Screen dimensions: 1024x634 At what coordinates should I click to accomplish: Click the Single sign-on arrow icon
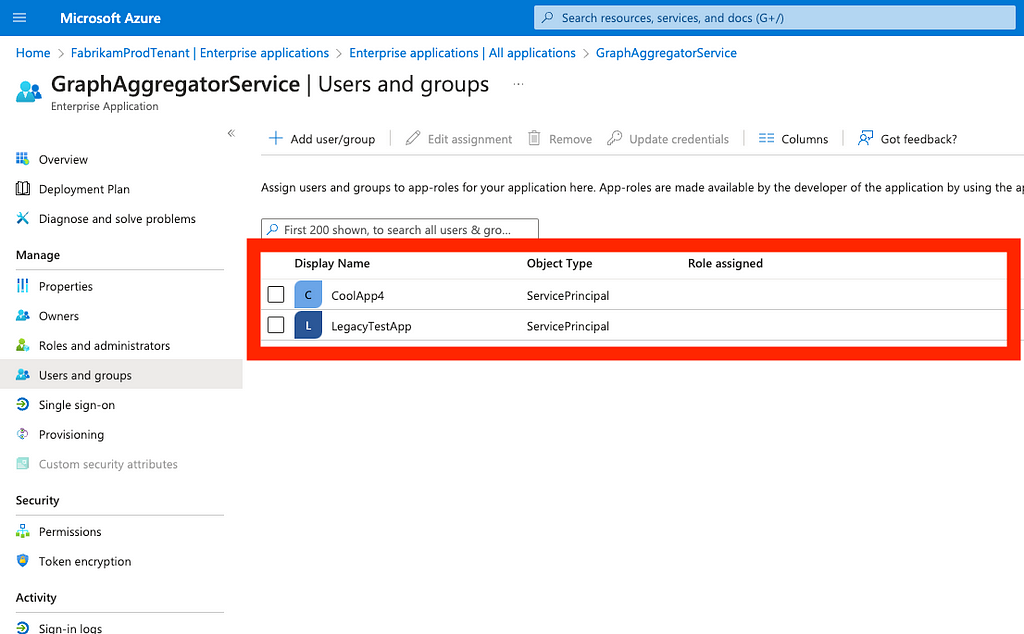(23, 404)
